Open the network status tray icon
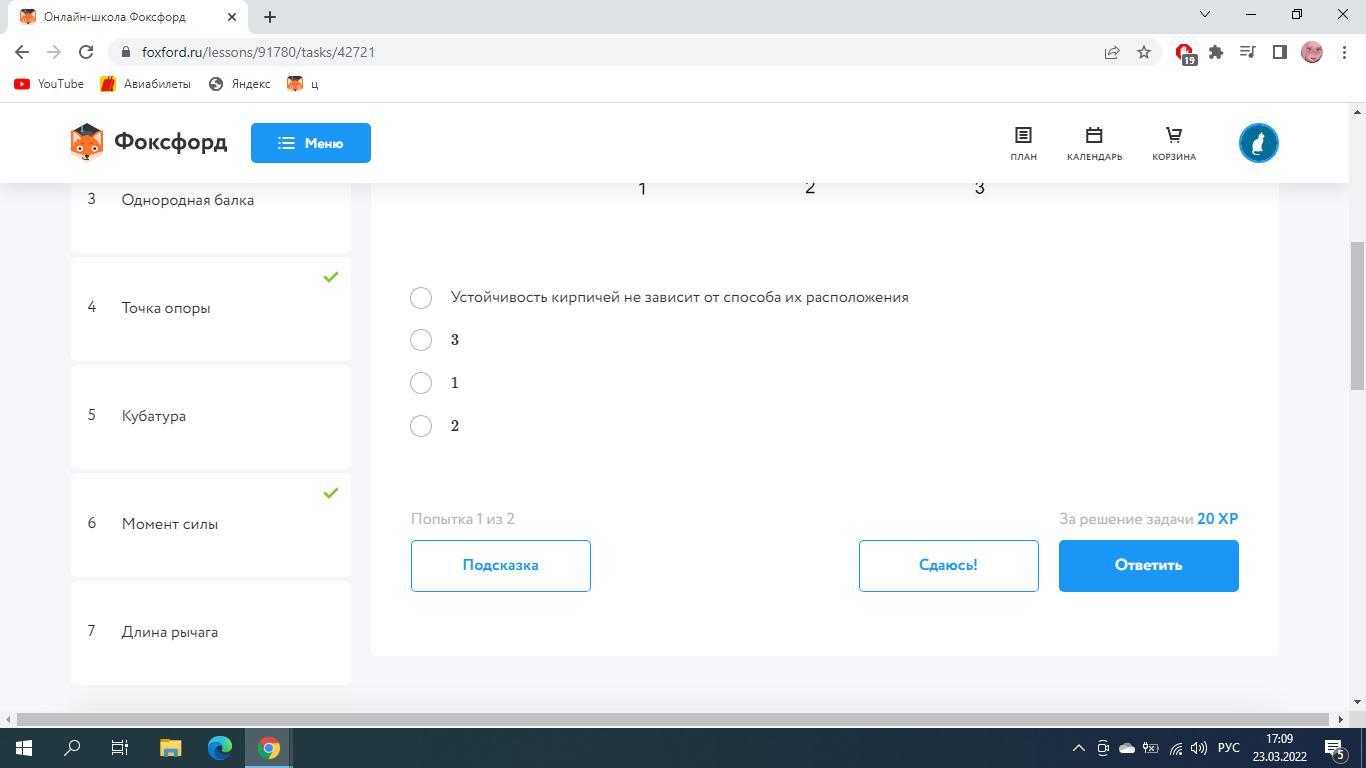 pyautogui.click(x=1175, y=748)
